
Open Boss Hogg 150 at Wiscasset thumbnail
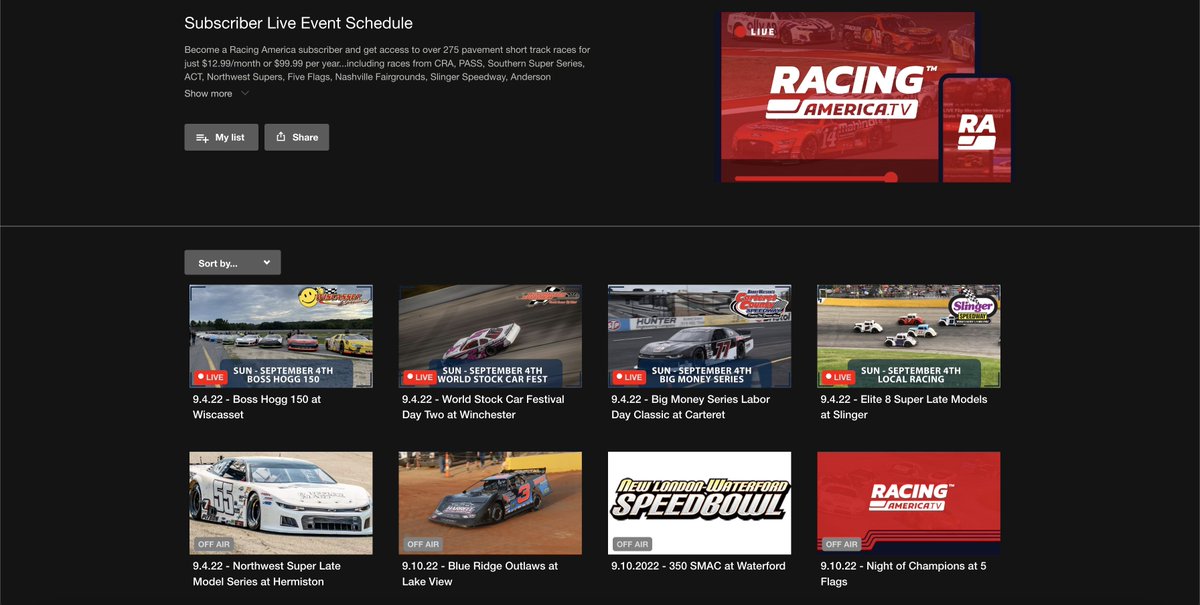[x=281, y=336]
